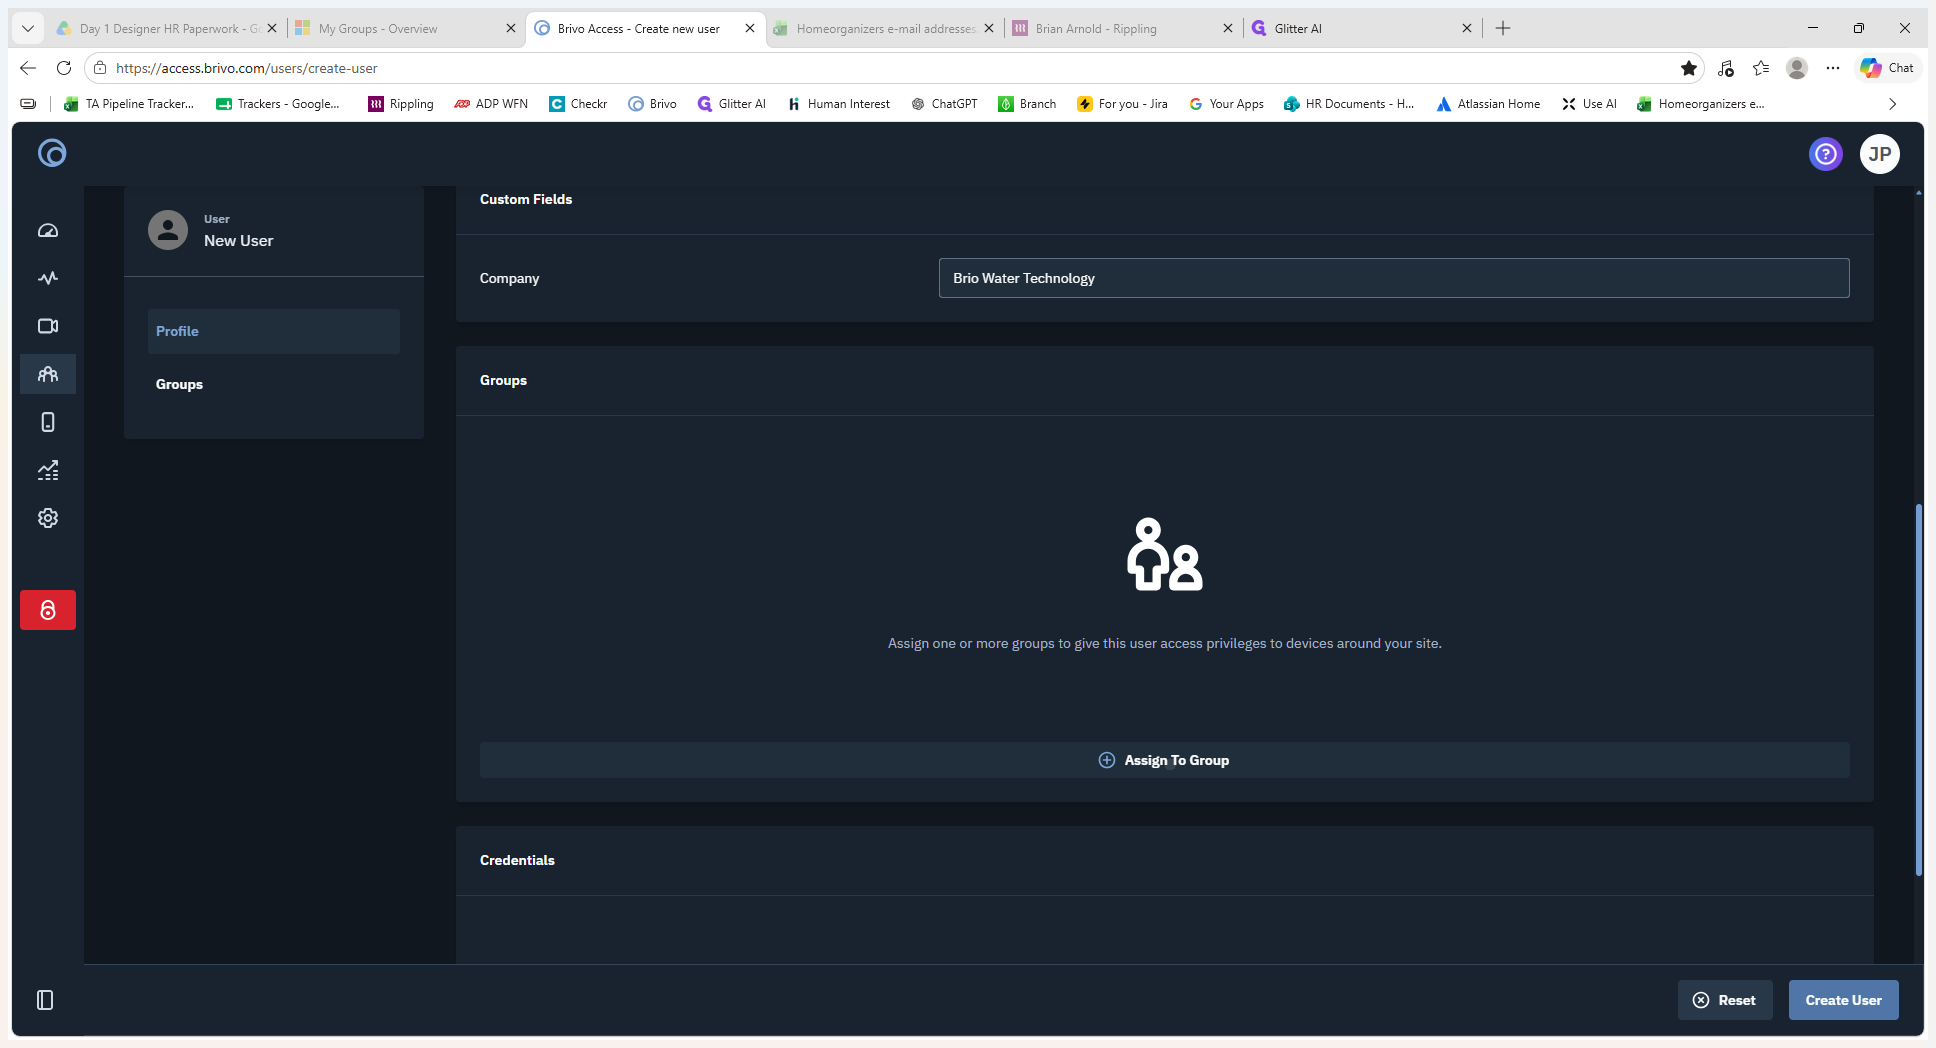1936x1048 pixels.
Task: Click the page vertical scrollbar
Action: pyautogui.click(x=1918, y=690)
